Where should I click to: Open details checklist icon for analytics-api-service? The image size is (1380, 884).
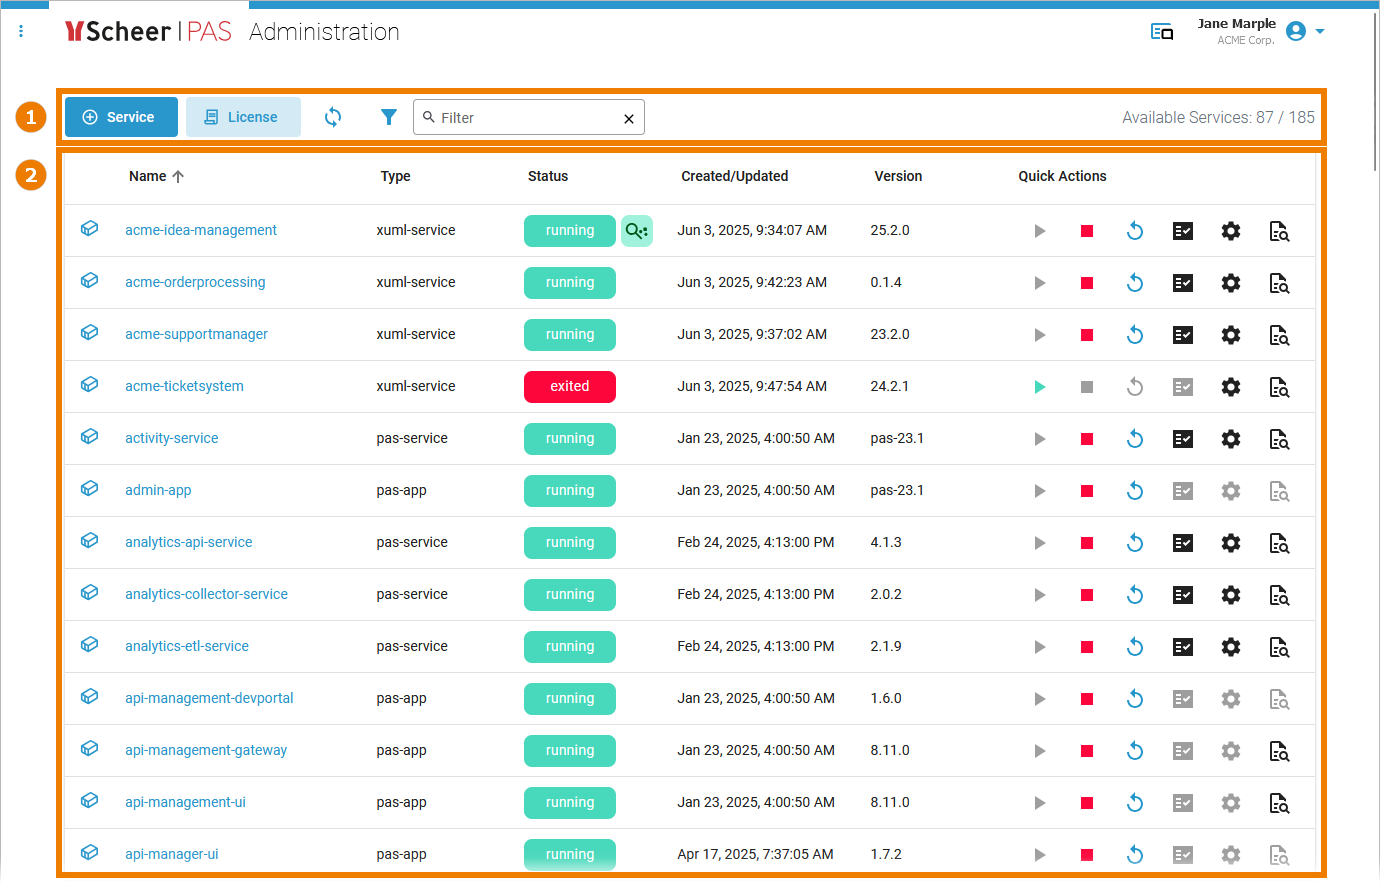(x=1183, y=543)
